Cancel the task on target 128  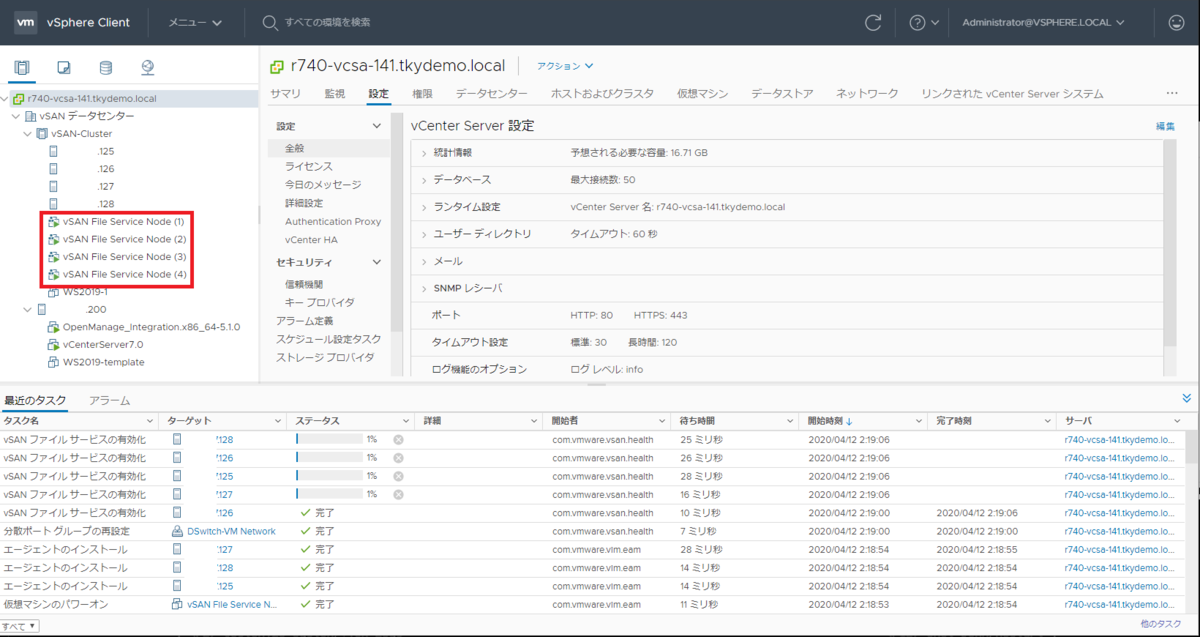click(398, 439)
